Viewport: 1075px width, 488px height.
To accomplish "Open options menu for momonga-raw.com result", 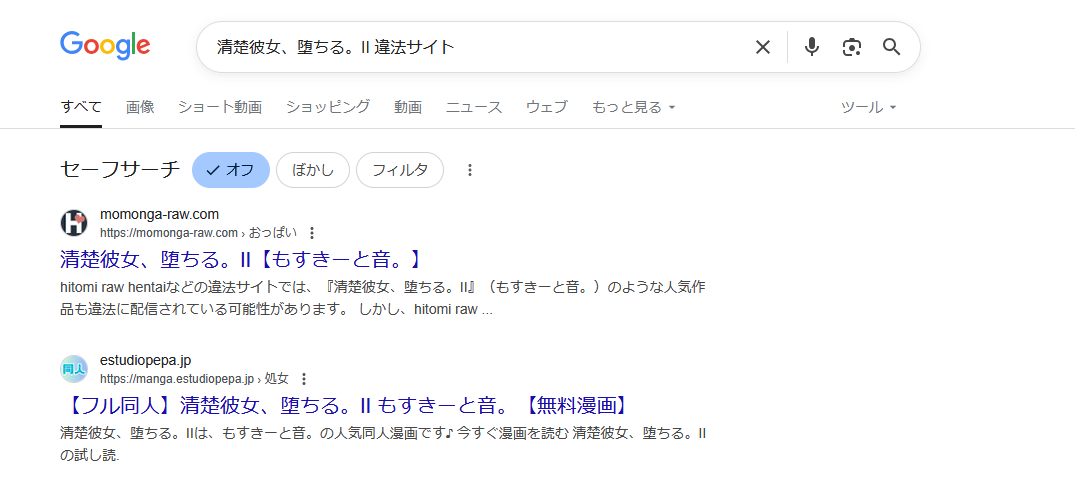I will pos(312,232).
